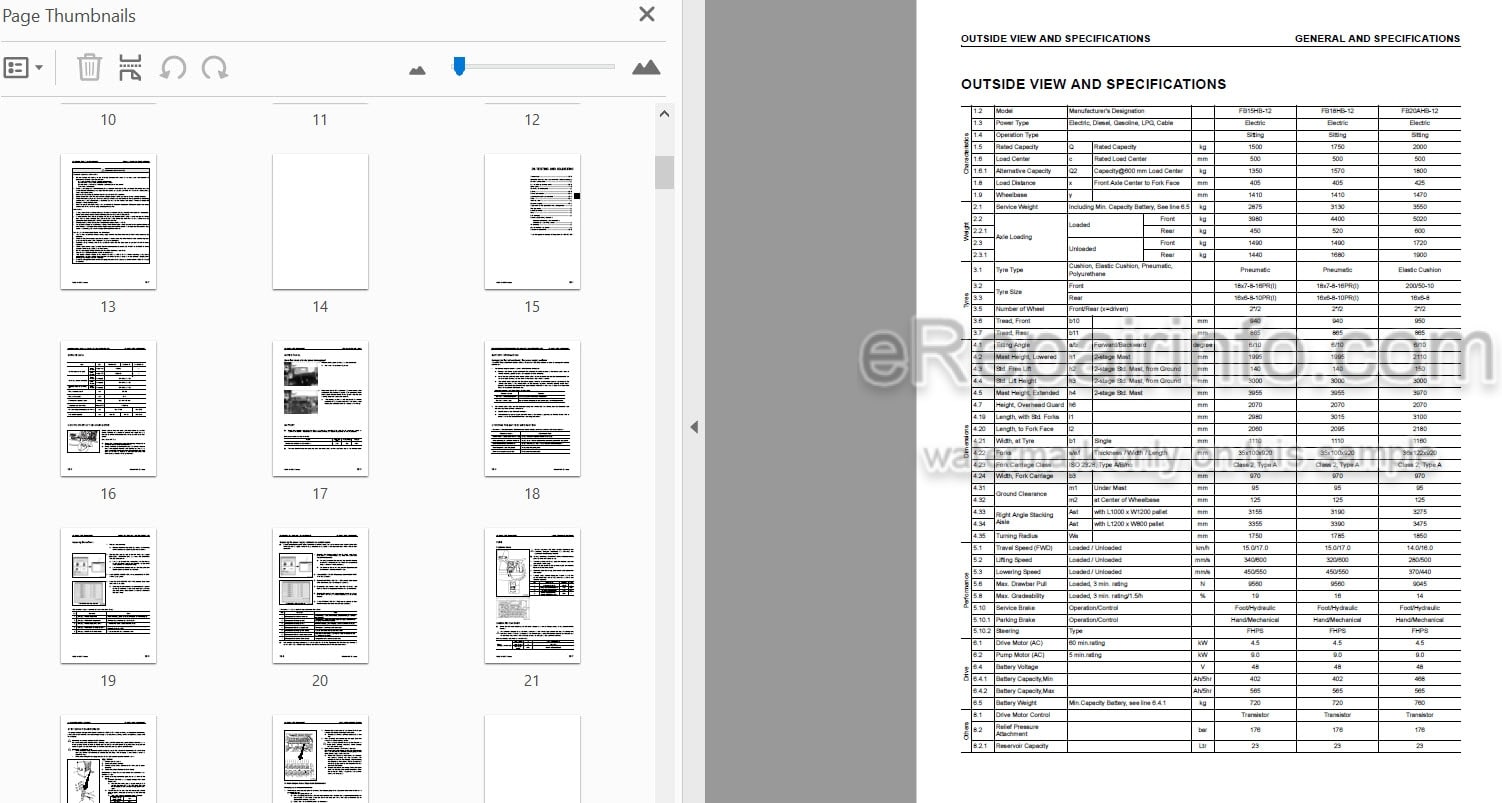Click 'Drive Motor Control' row label

coord(1024,715)
